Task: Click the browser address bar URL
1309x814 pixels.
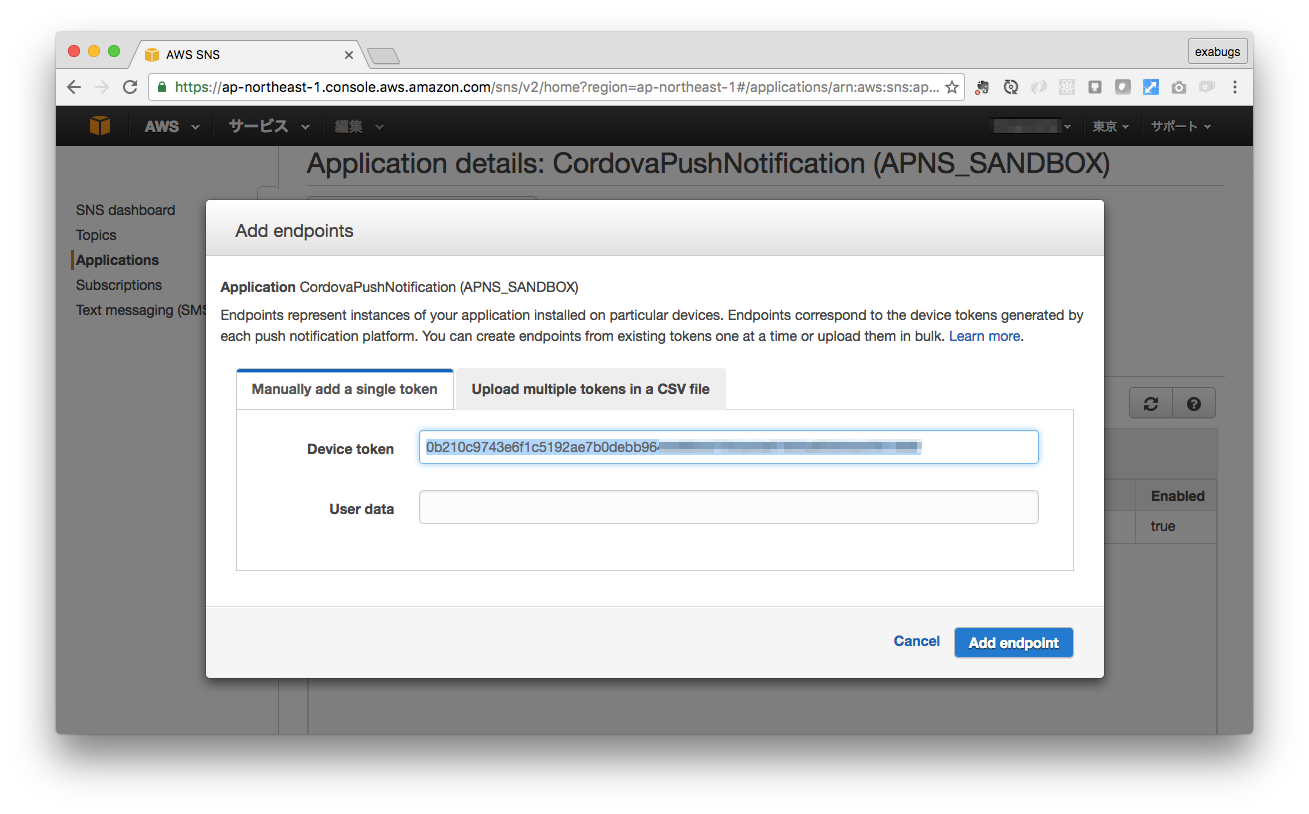Action: click(x=556, y=87)
